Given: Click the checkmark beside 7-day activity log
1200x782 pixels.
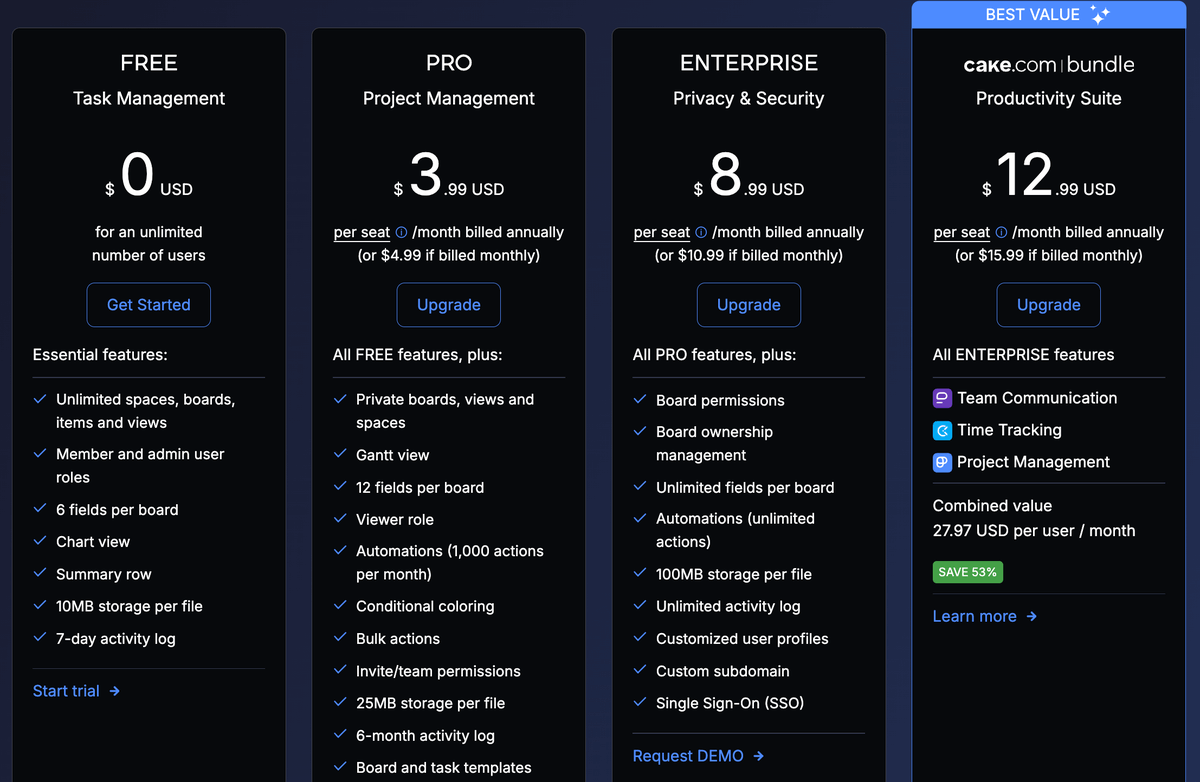Looking at the screenshot, I should pos(39,638).
